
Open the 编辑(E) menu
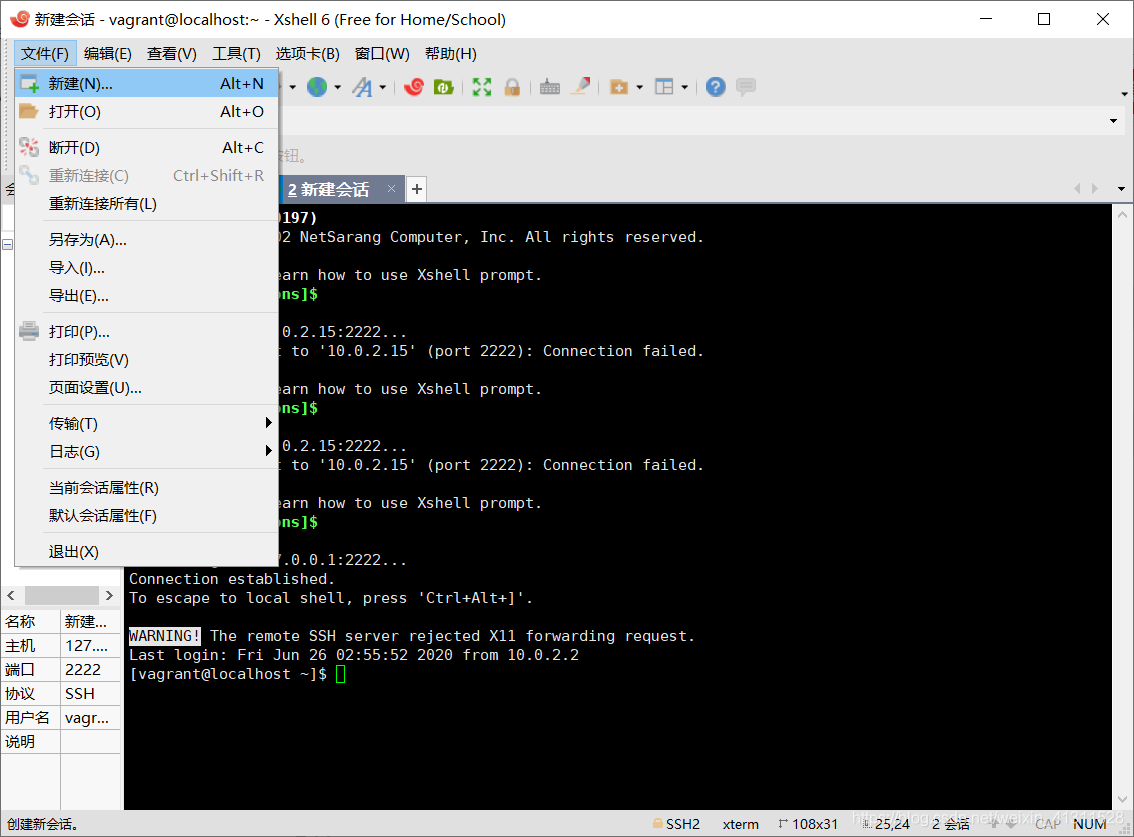click(108, 54)
